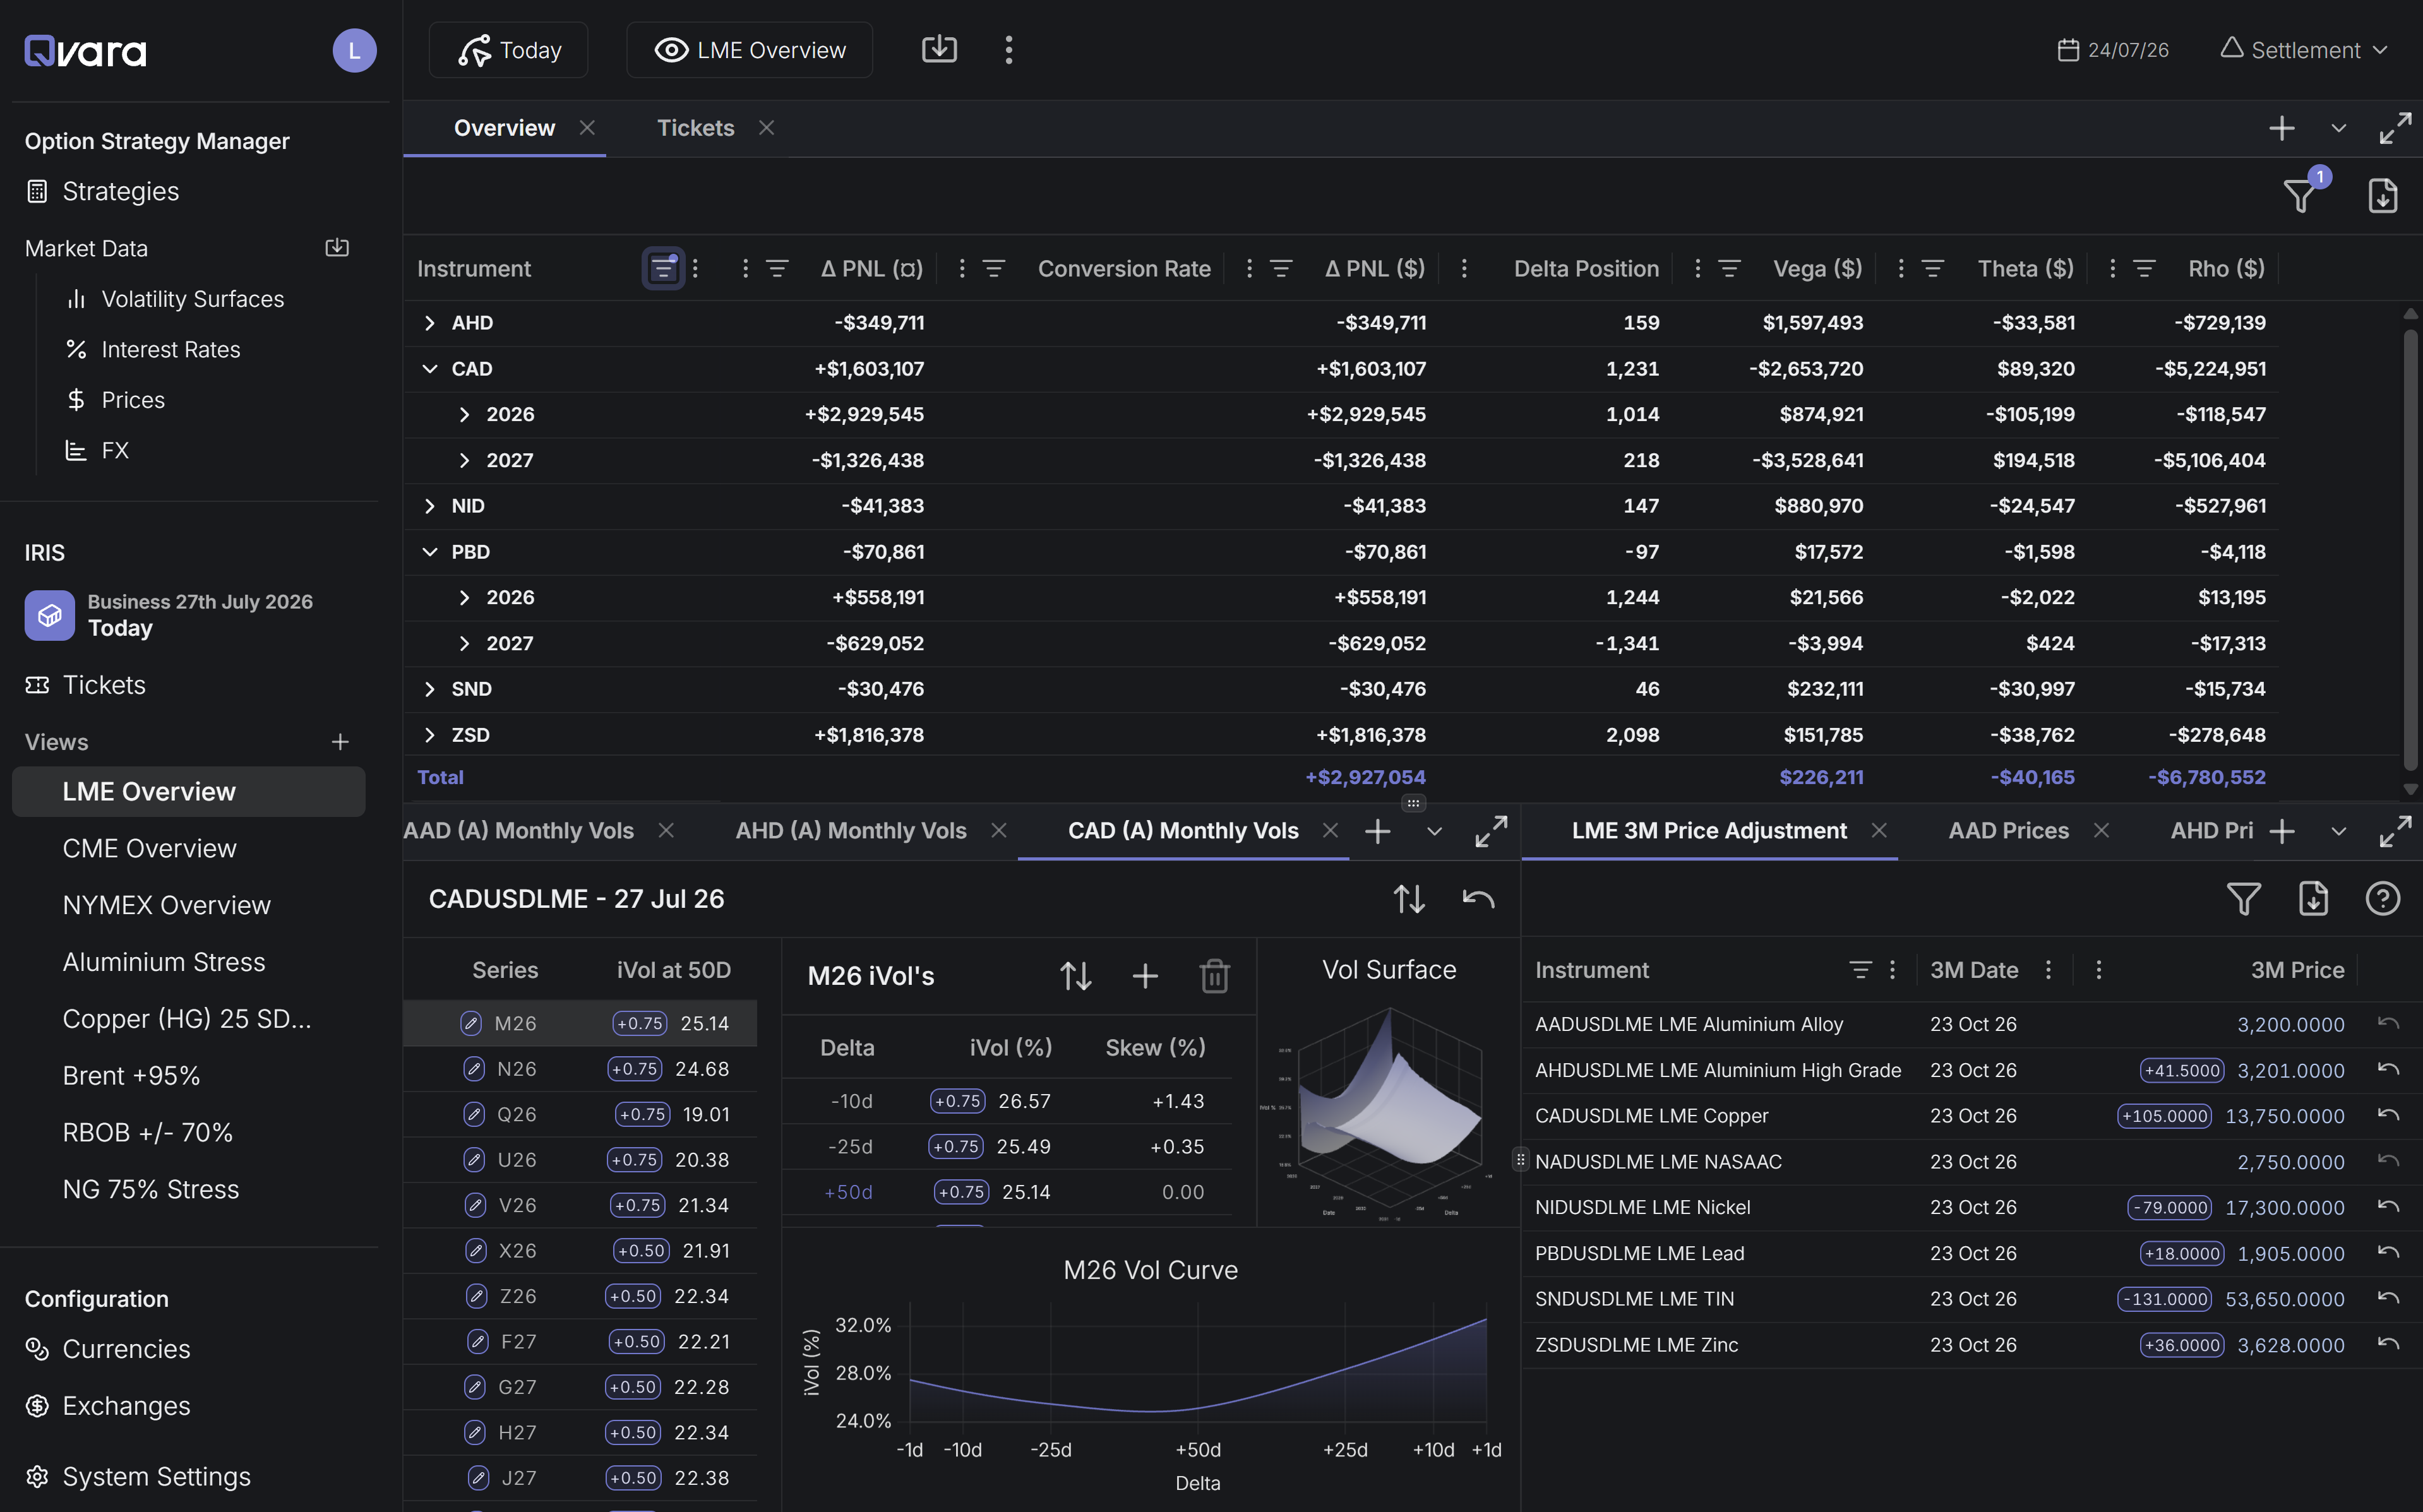The width and height of the screenshot is (2423, 1512).
Task: Click sort arrows beside CADUSDLME title
Action: coord(1409,898)
